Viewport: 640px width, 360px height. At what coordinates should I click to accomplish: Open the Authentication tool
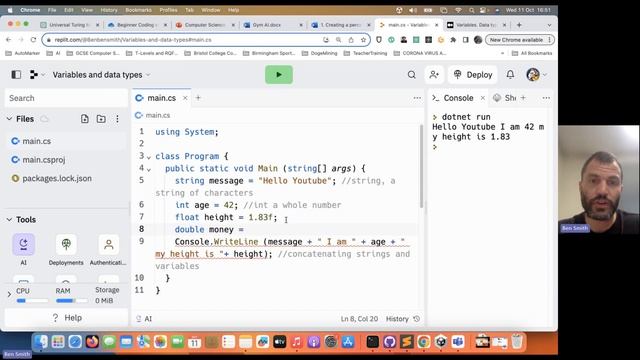[108, 250]
